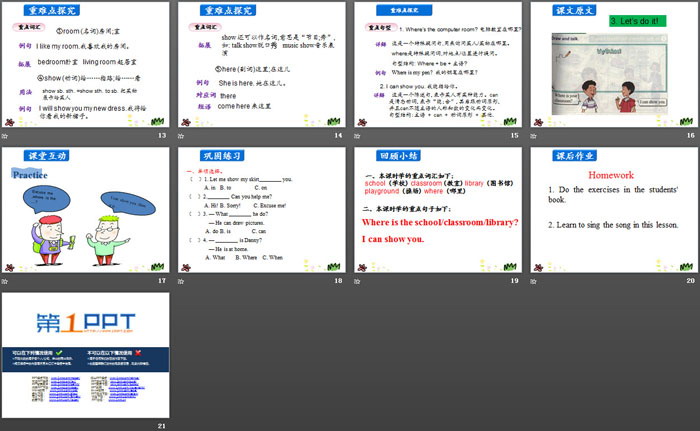Select slide 19 summary thumbnail 'I can show you'
The width and height of the screenshot is (700, 431).
tap(438, 210)
